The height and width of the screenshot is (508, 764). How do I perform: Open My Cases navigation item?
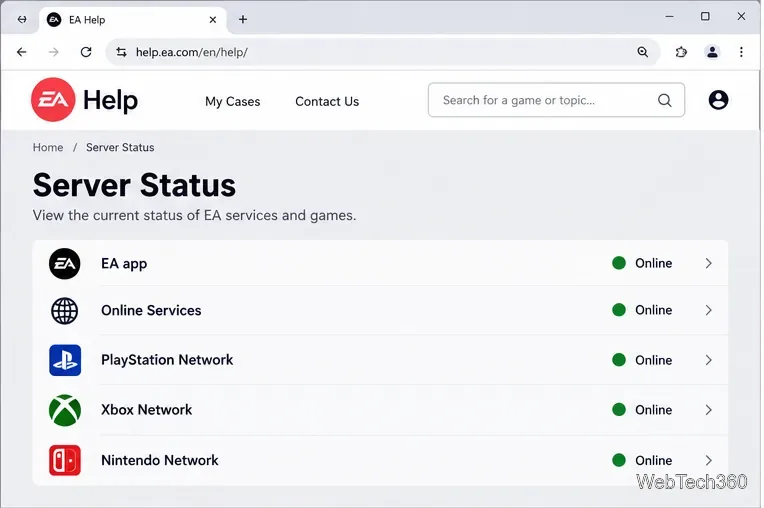pyautogui.click(x=232, y=101)
